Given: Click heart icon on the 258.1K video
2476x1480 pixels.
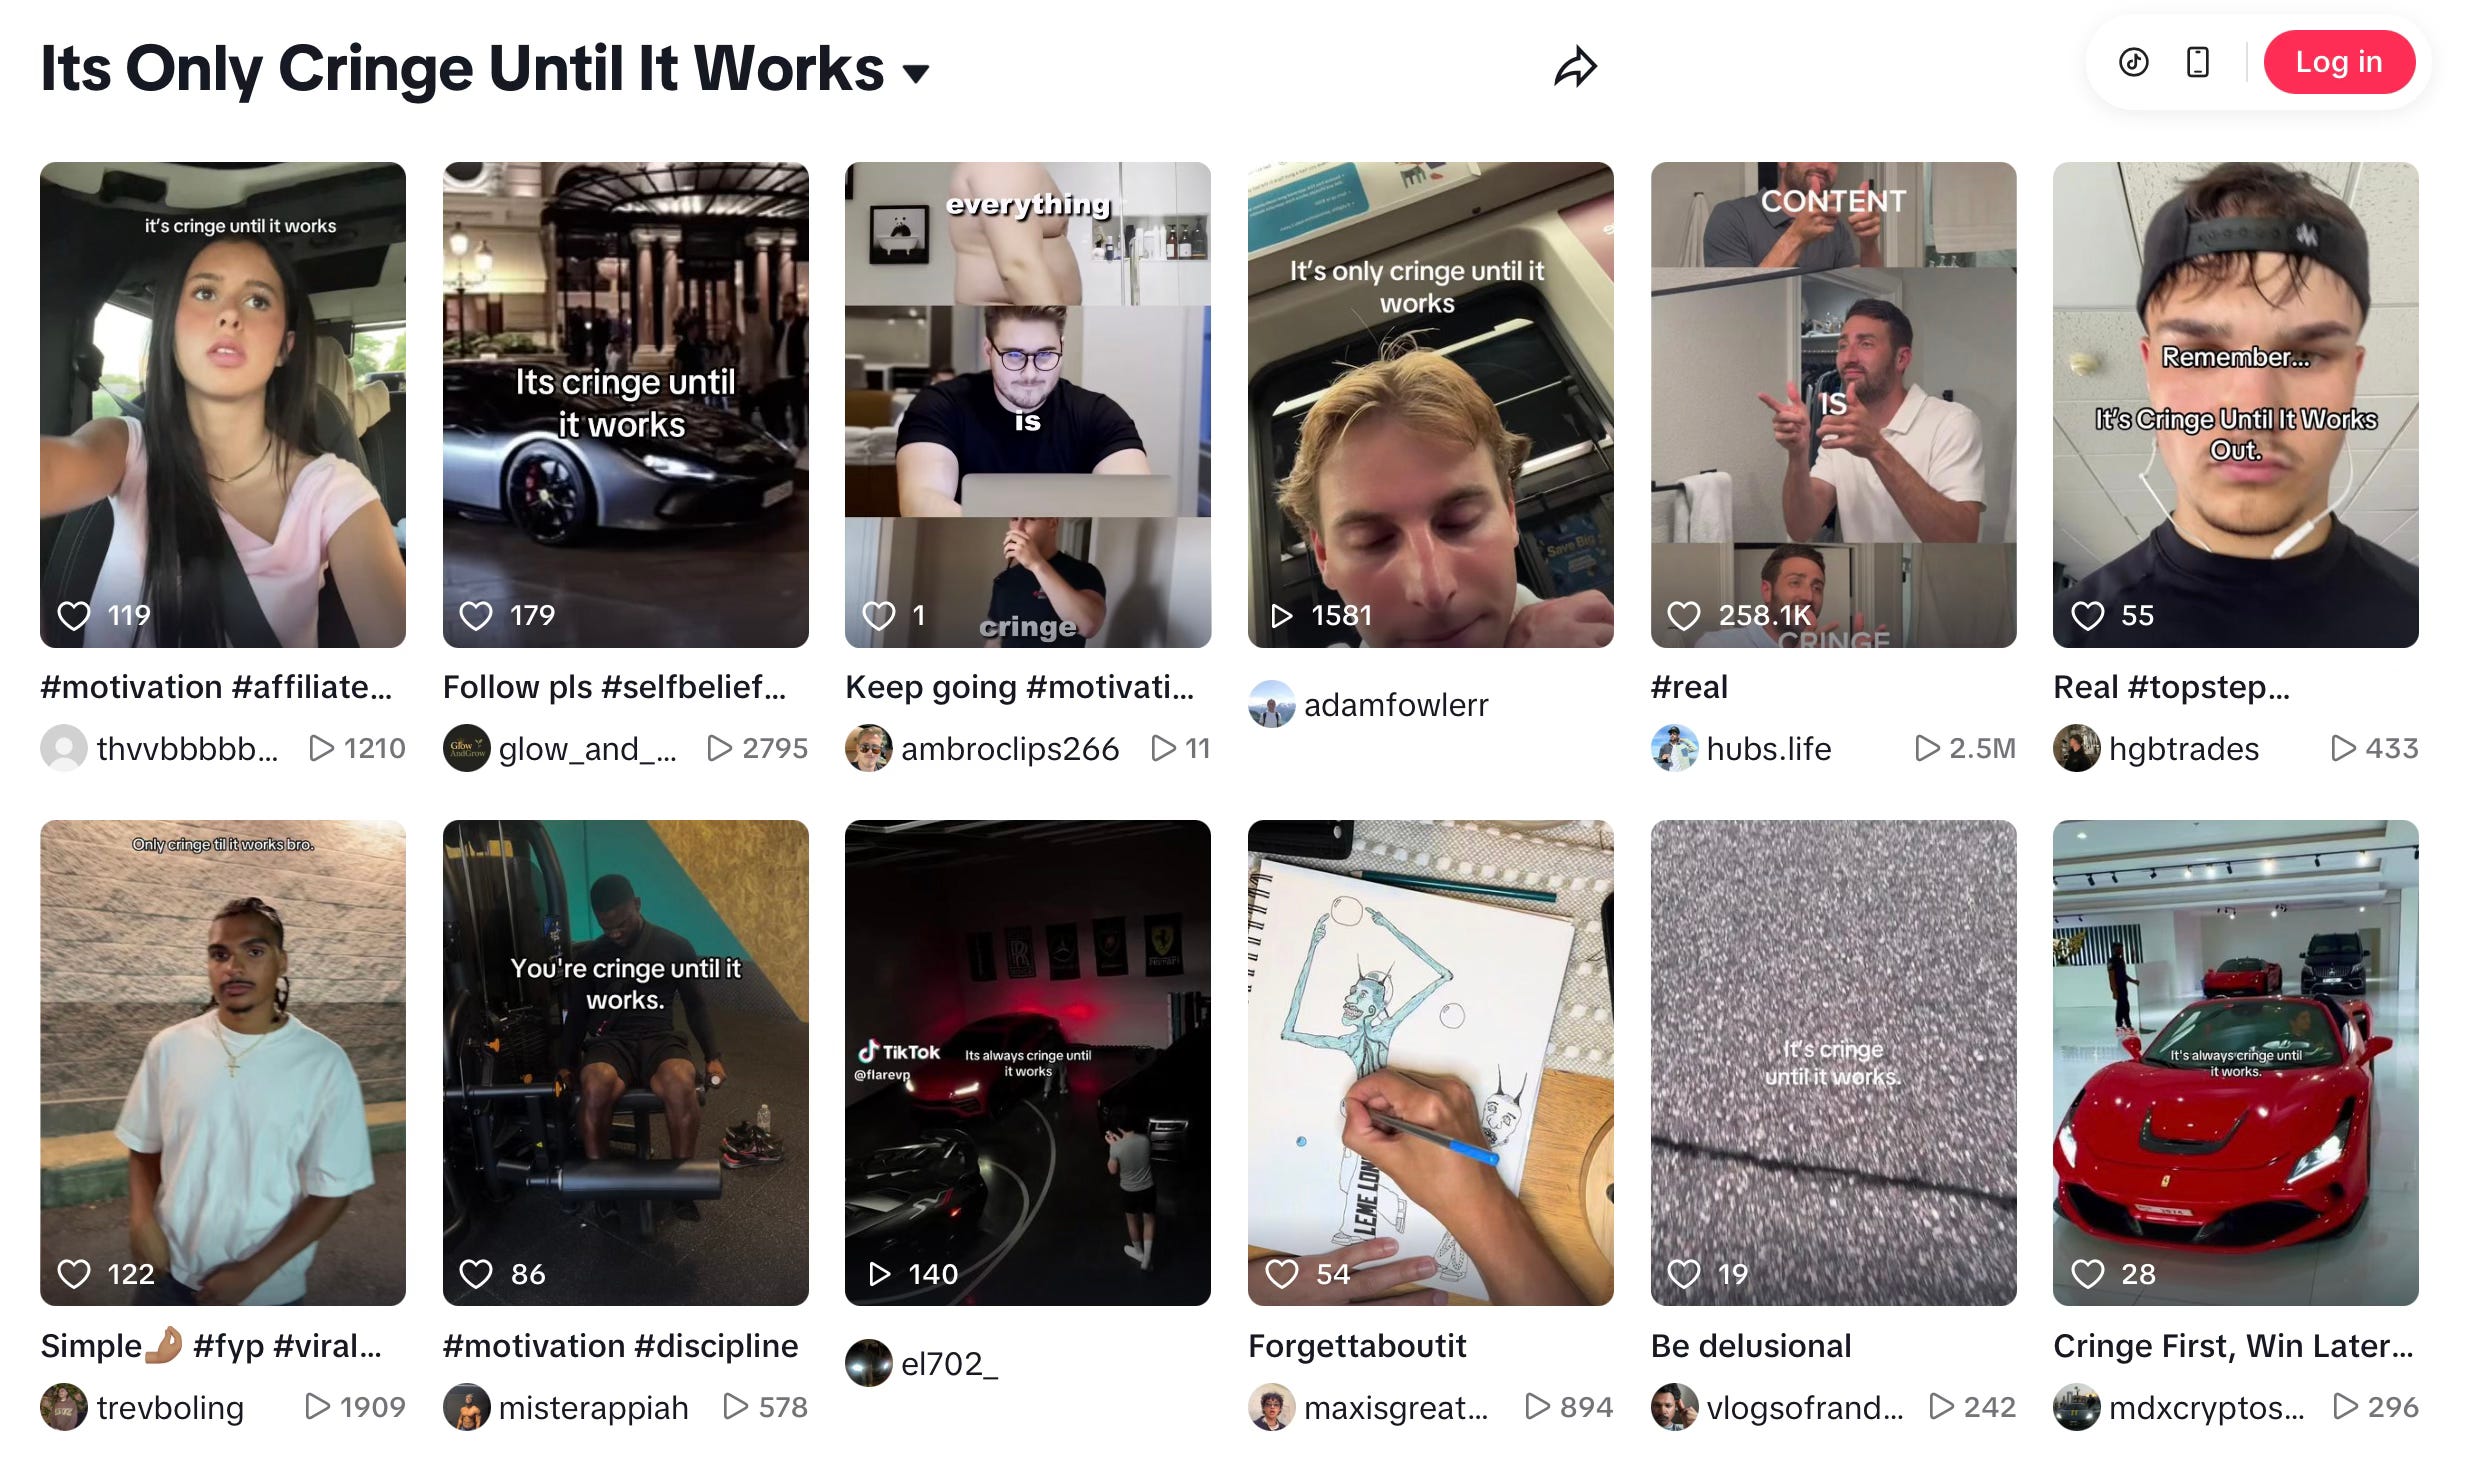Looking at the screenshot, I should [1684, 615].
